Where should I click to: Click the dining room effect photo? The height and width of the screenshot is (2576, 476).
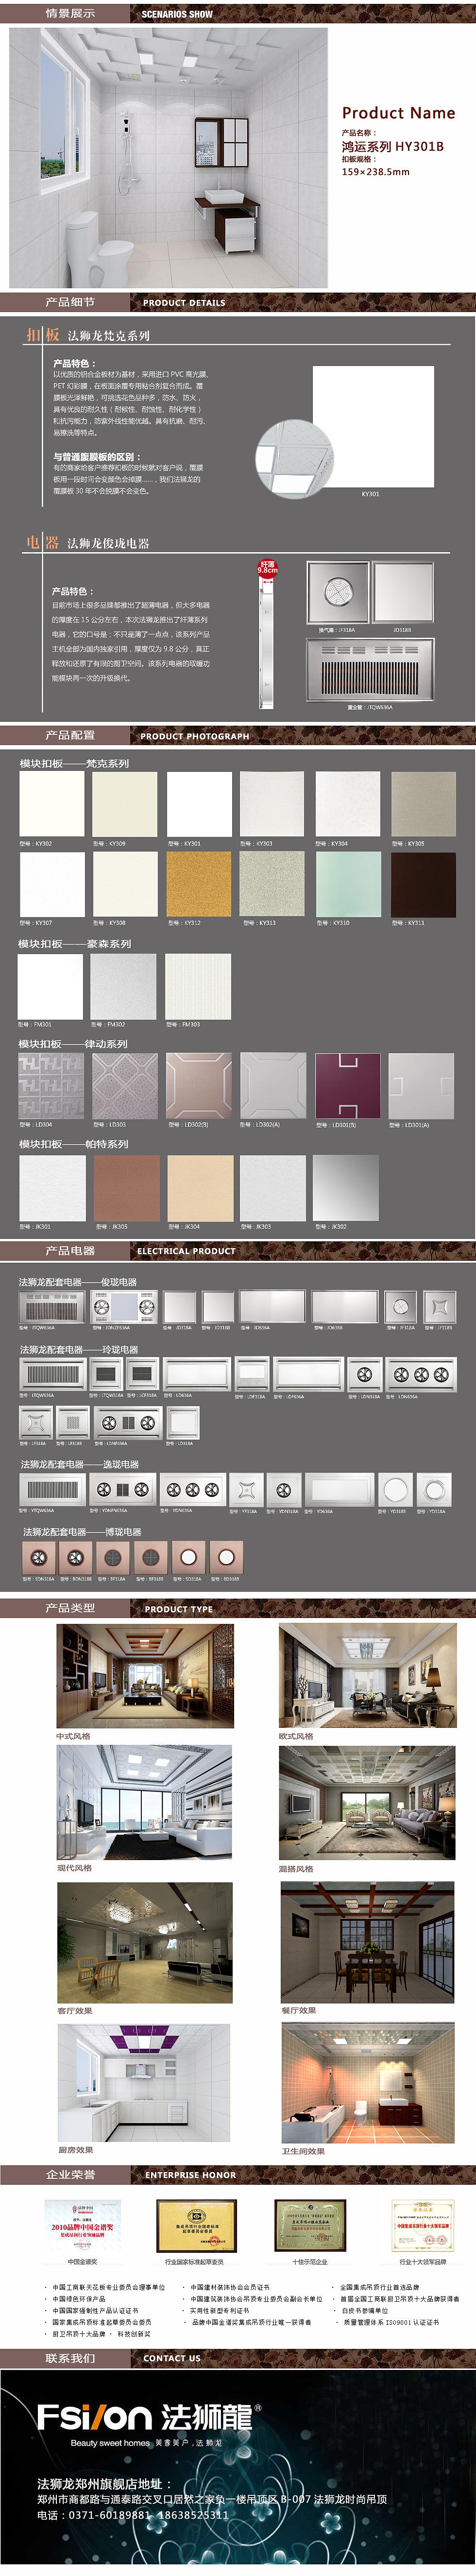(x=367, y=1943)
